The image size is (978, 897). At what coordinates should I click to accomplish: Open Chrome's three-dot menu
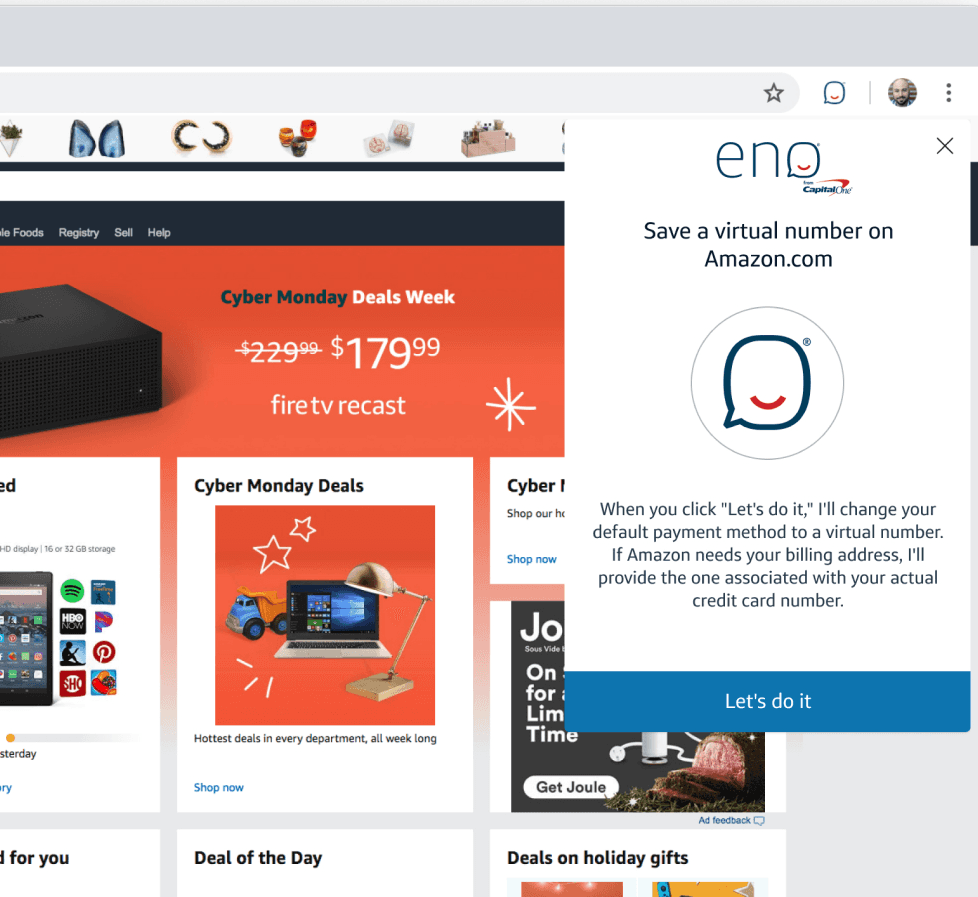(x=948, y=93)
